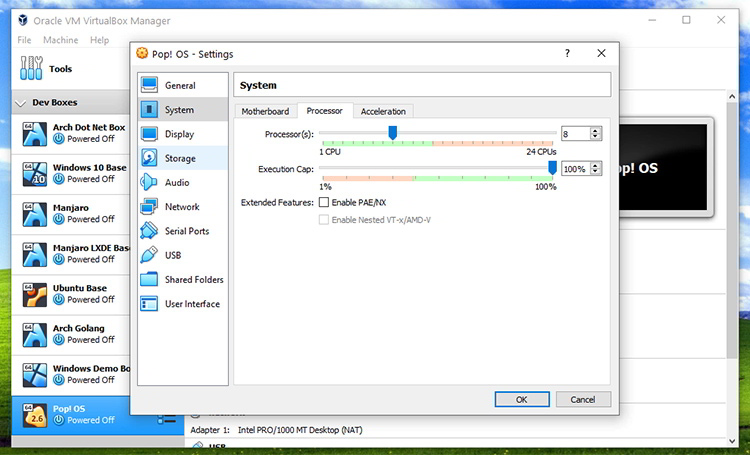Select the Arch Dot Net Box VM

pos(71,133)
